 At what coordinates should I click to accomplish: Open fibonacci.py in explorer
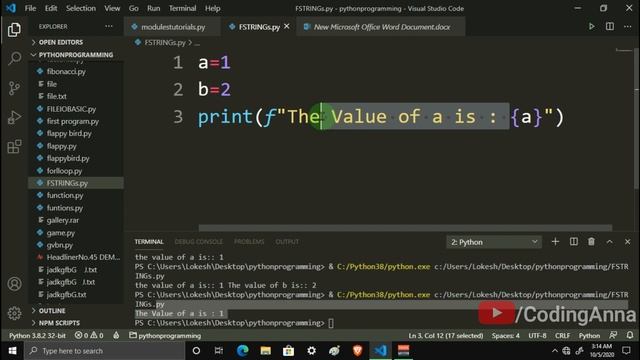[66, 71]
